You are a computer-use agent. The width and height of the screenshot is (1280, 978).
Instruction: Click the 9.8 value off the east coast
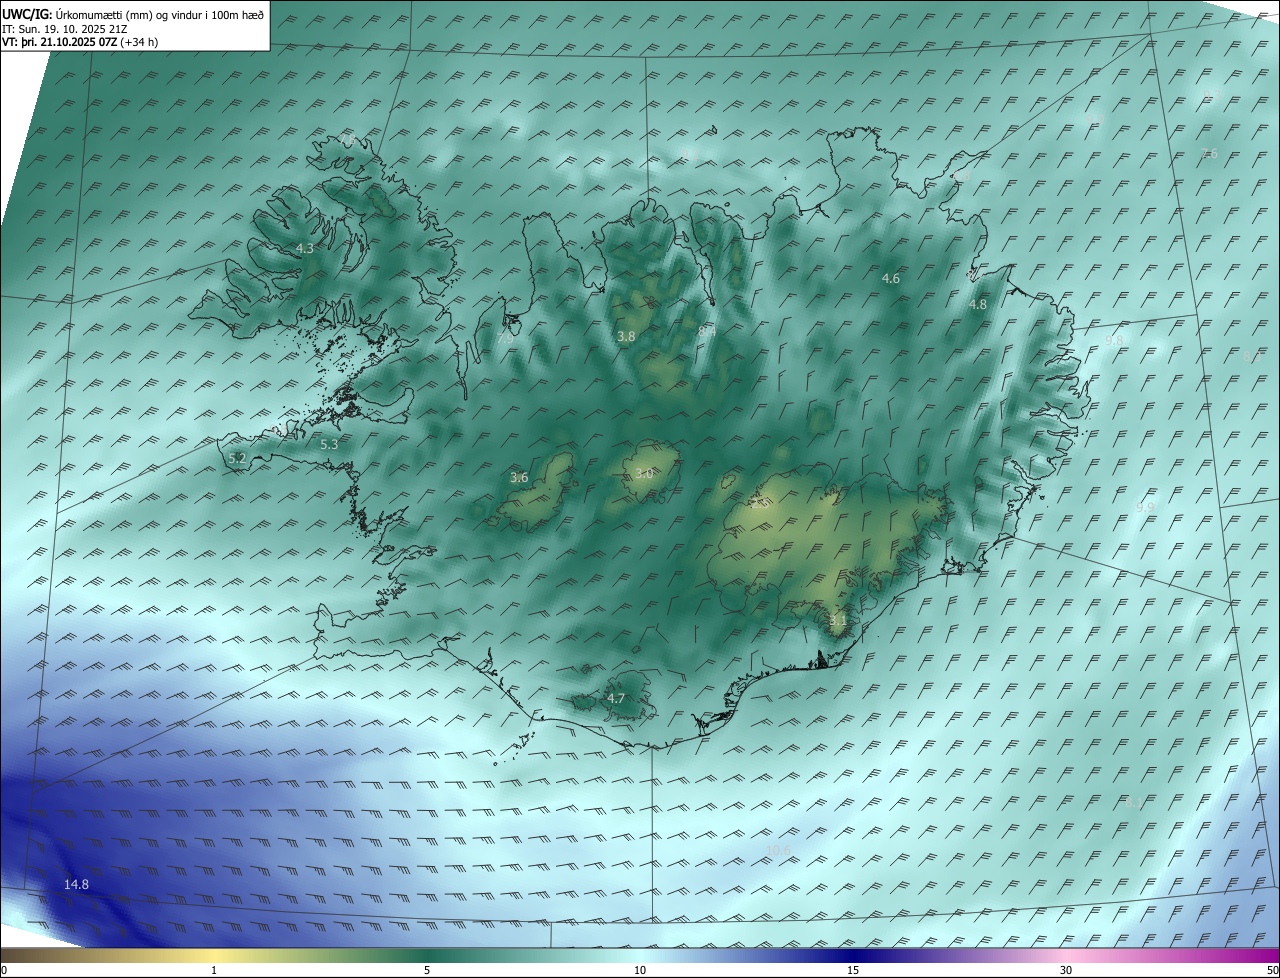tap(1114, 340)
